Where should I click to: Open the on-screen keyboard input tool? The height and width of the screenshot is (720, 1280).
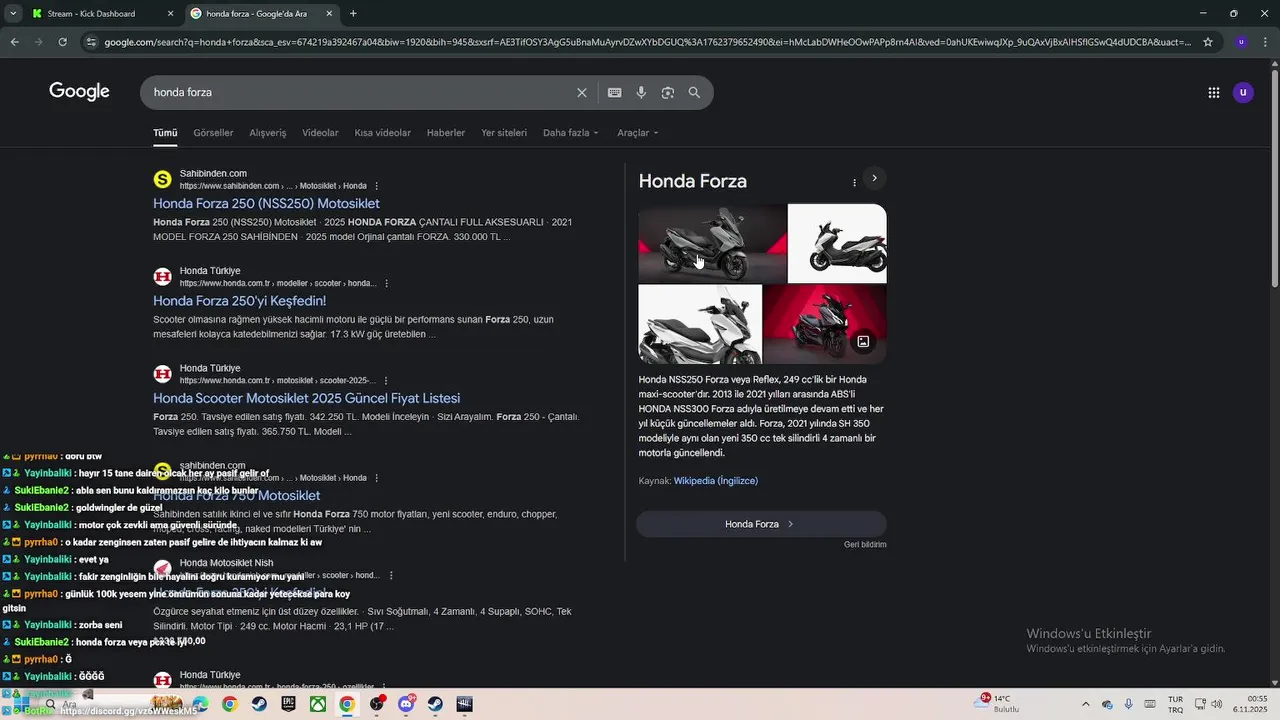614,92
